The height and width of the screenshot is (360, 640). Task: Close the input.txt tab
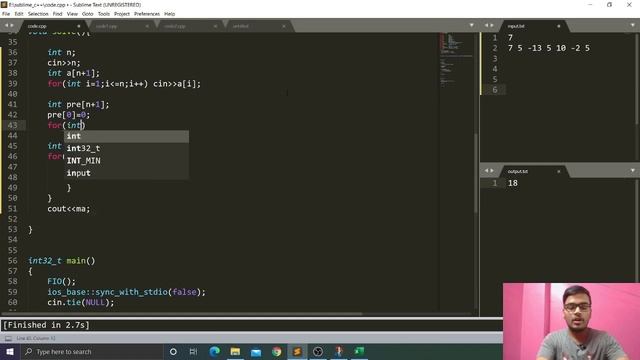pos(559,26)
